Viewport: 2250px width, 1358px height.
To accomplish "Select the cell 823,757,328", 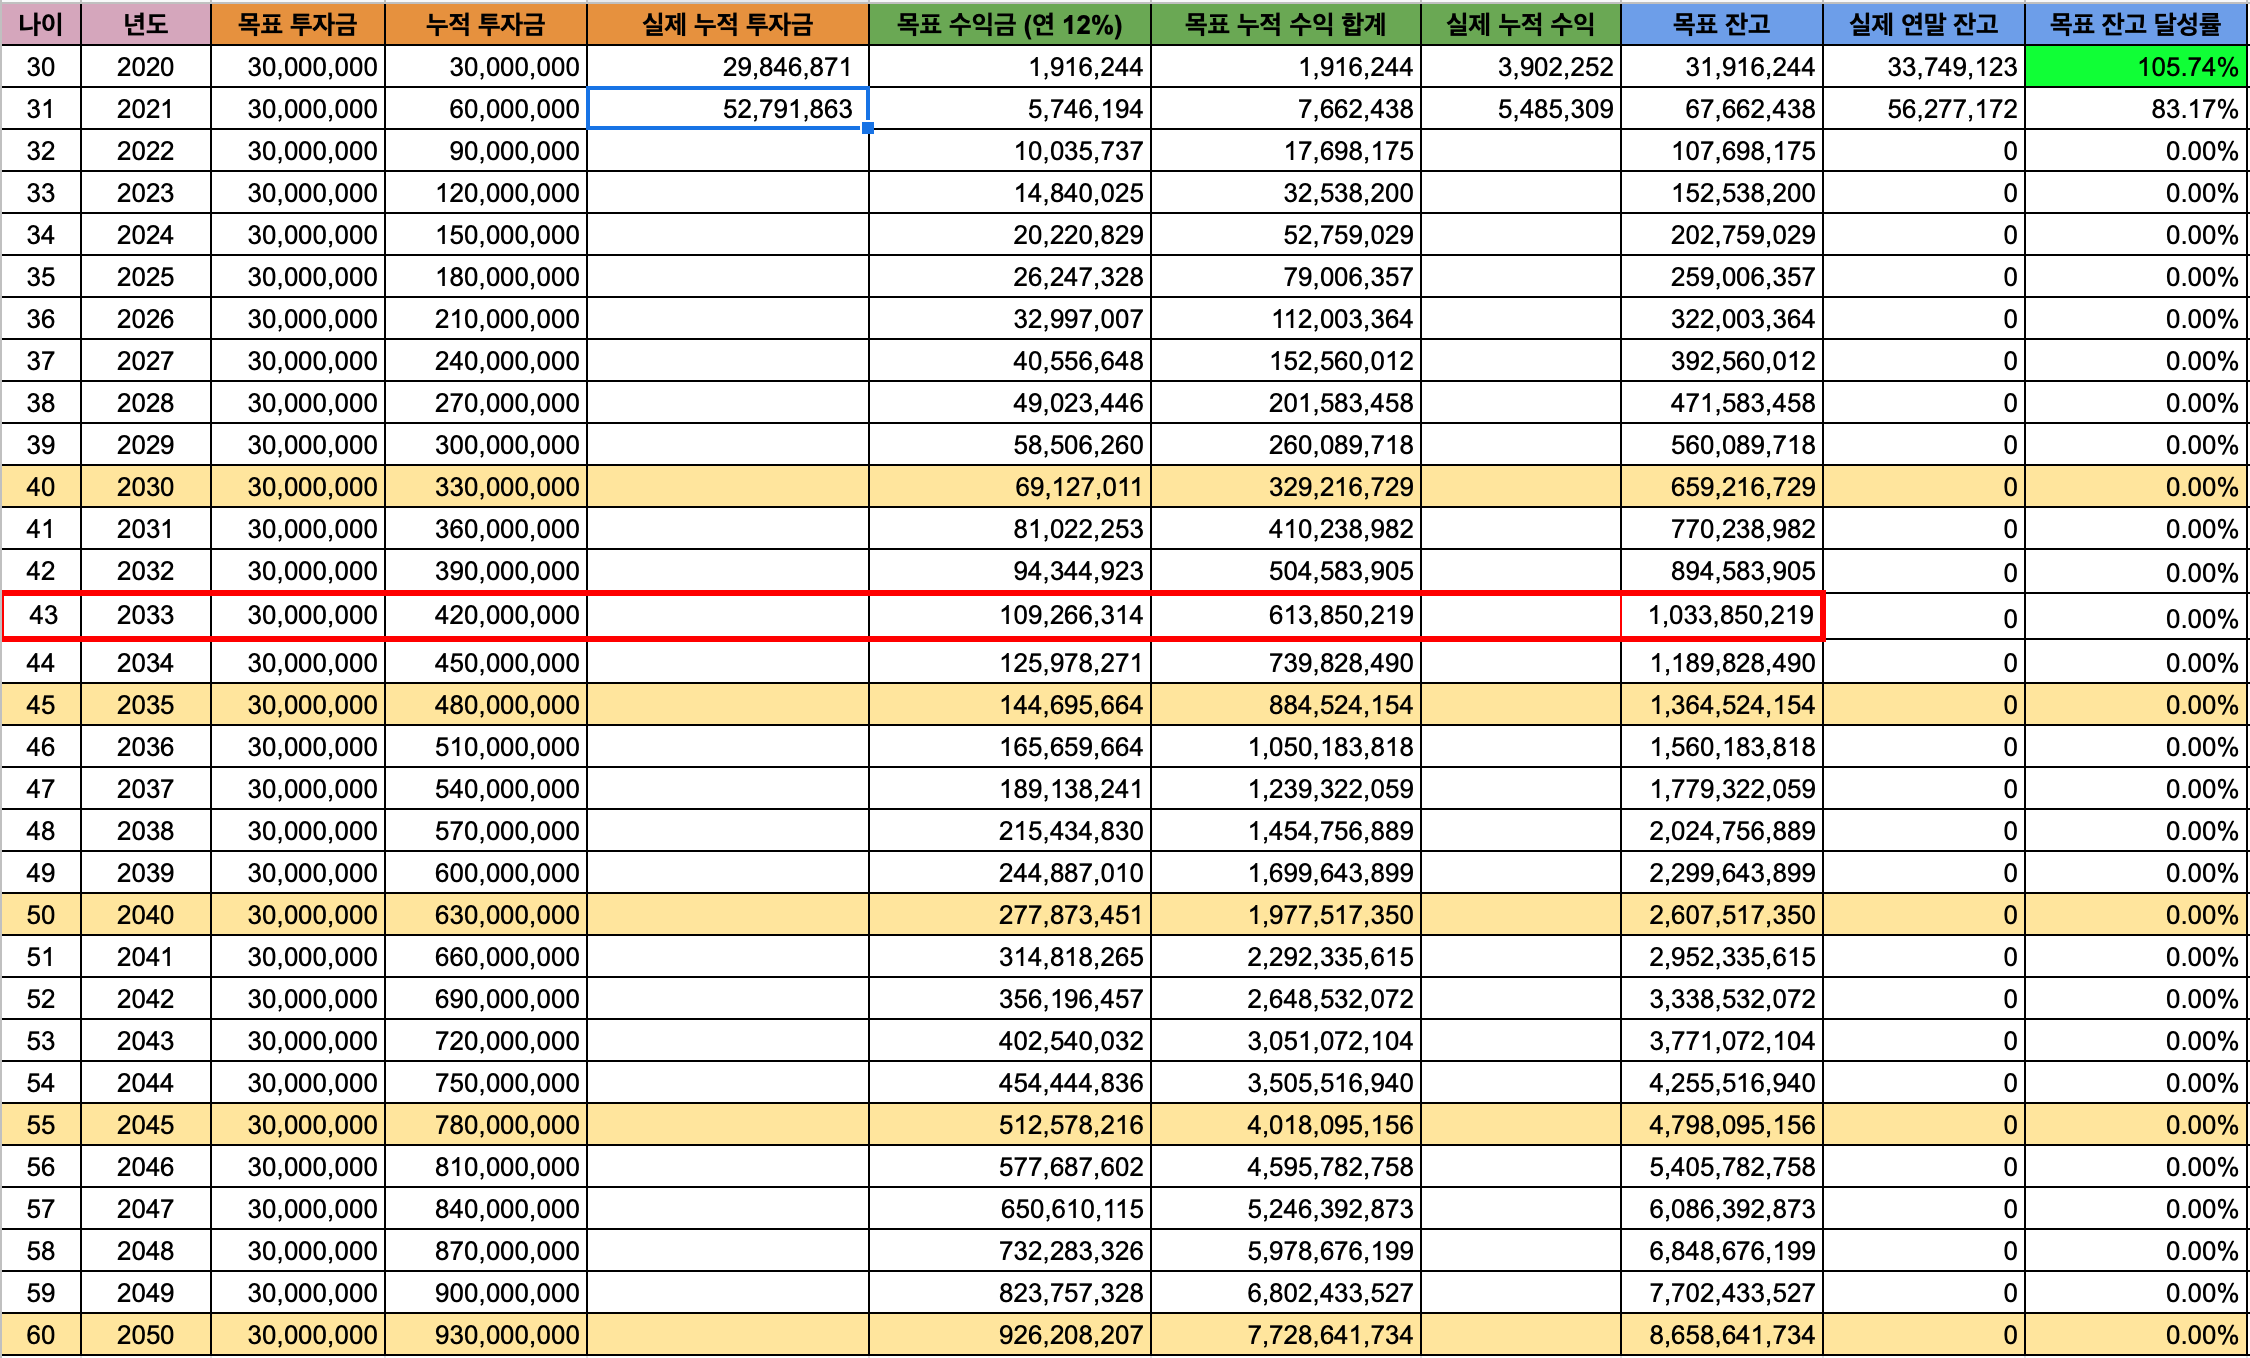I will click(1010, 1293).
